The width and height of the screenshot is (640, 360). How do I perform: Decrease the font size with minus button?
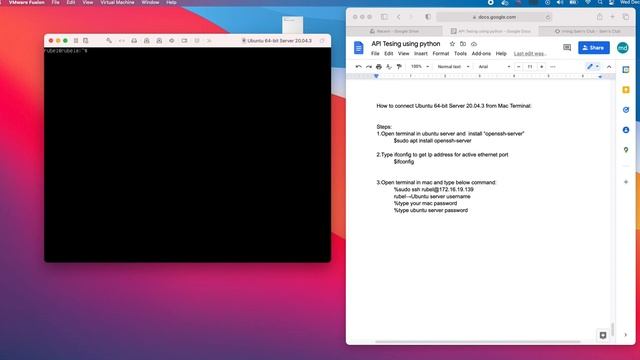(518, 67)
